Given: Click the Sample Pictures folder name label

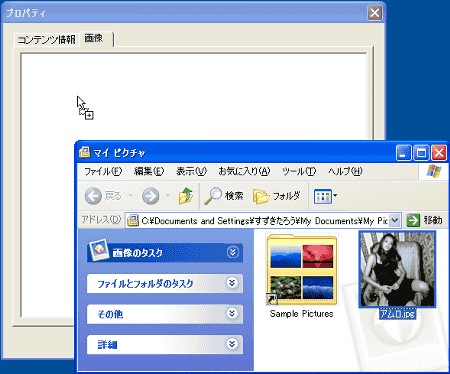Looking at the screenshot, I should tap(301, 314).
